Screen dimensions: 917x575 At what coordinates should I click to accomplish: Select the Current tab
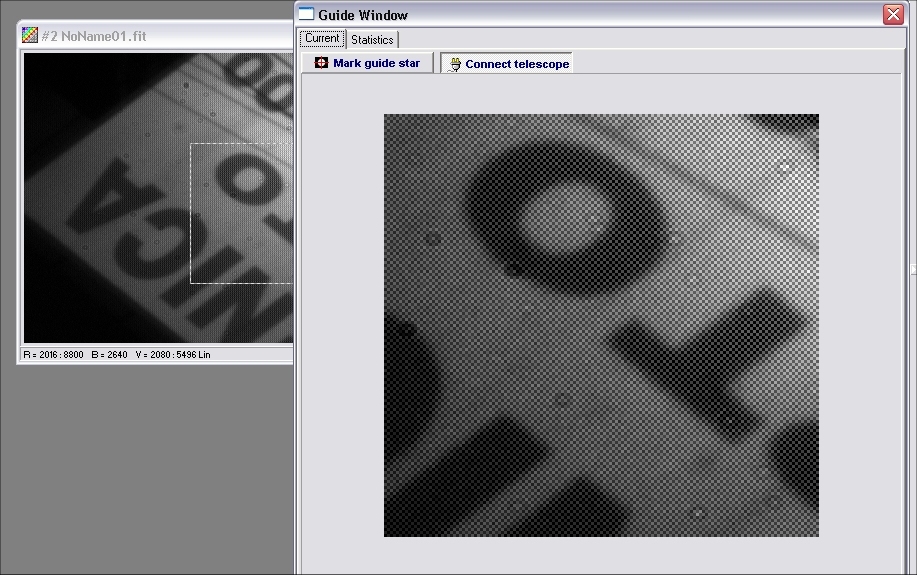(322, 39)
